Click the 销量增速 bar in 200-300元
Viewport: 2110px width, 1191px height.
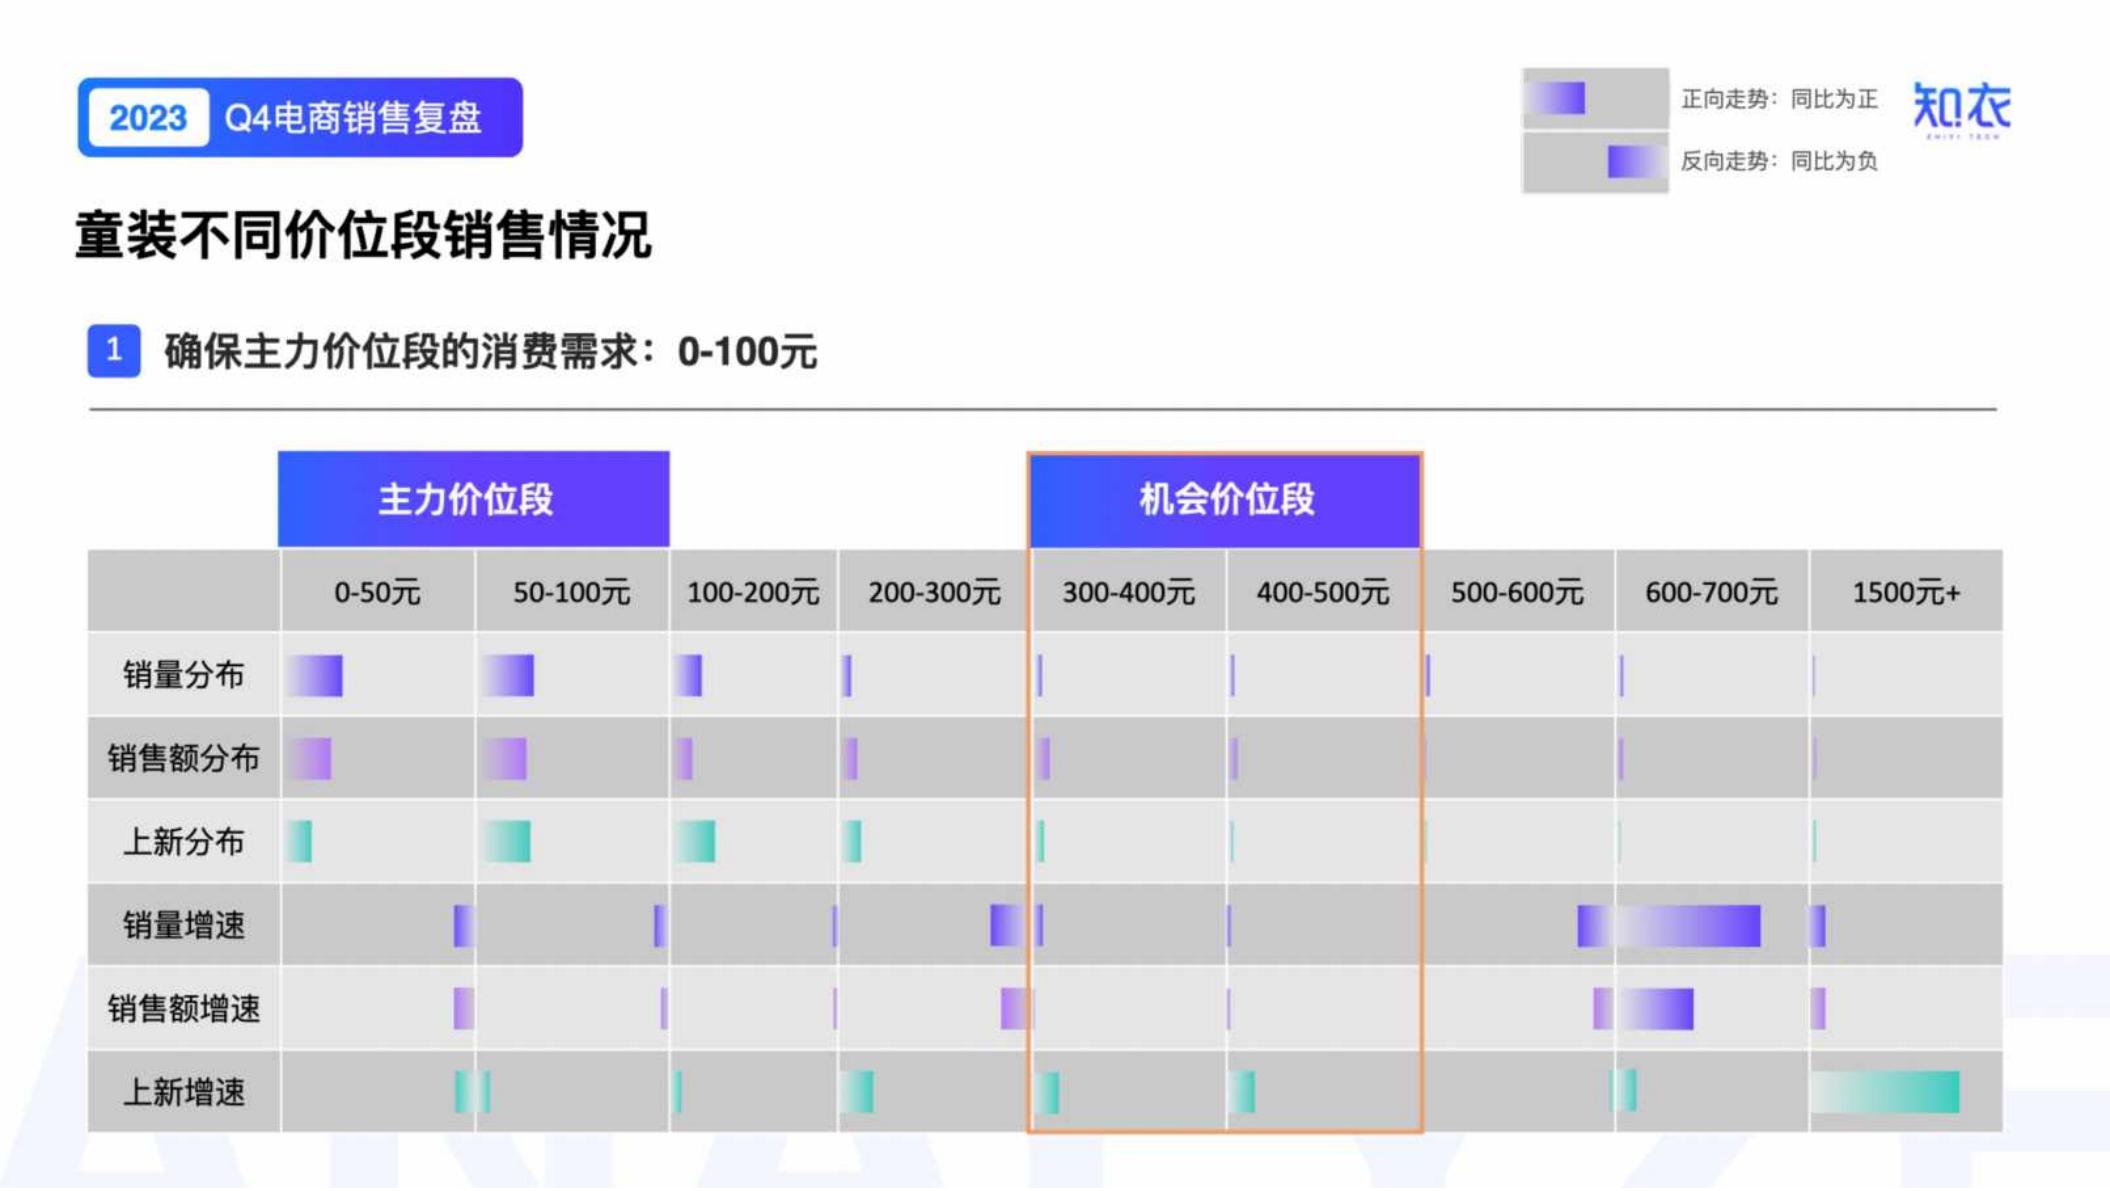pyautogui.click(x=1007, y=926)
